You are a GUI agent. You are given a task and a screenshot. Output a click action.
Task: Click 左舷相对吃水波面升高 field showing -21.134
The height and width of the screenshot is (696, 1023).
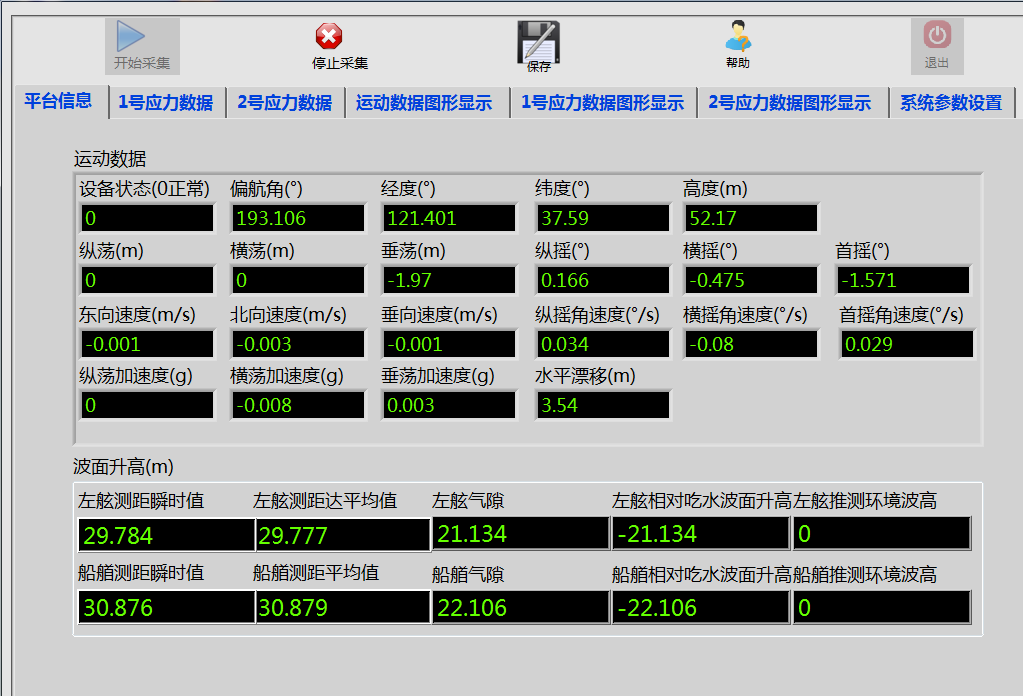[701, 534]
